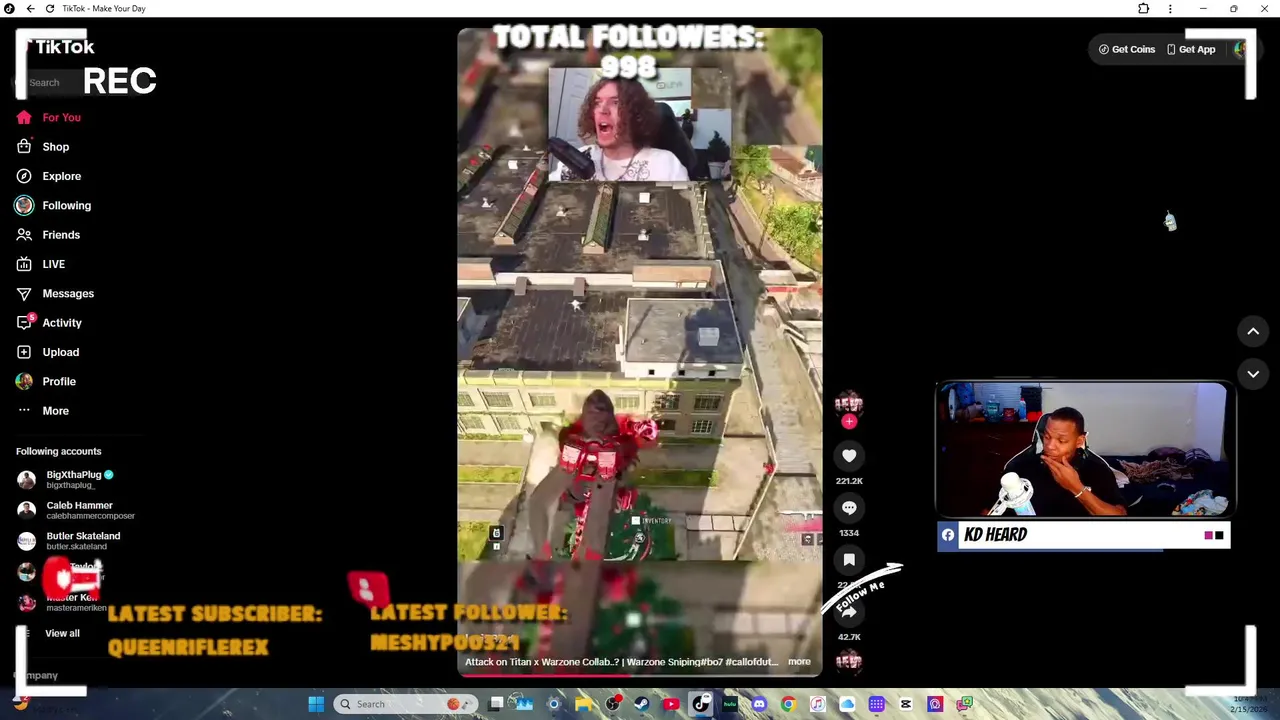This screenshot has width=1280, height=720.
Task: Open Hulu from the taskbar
Action: [x=730, y=704]
